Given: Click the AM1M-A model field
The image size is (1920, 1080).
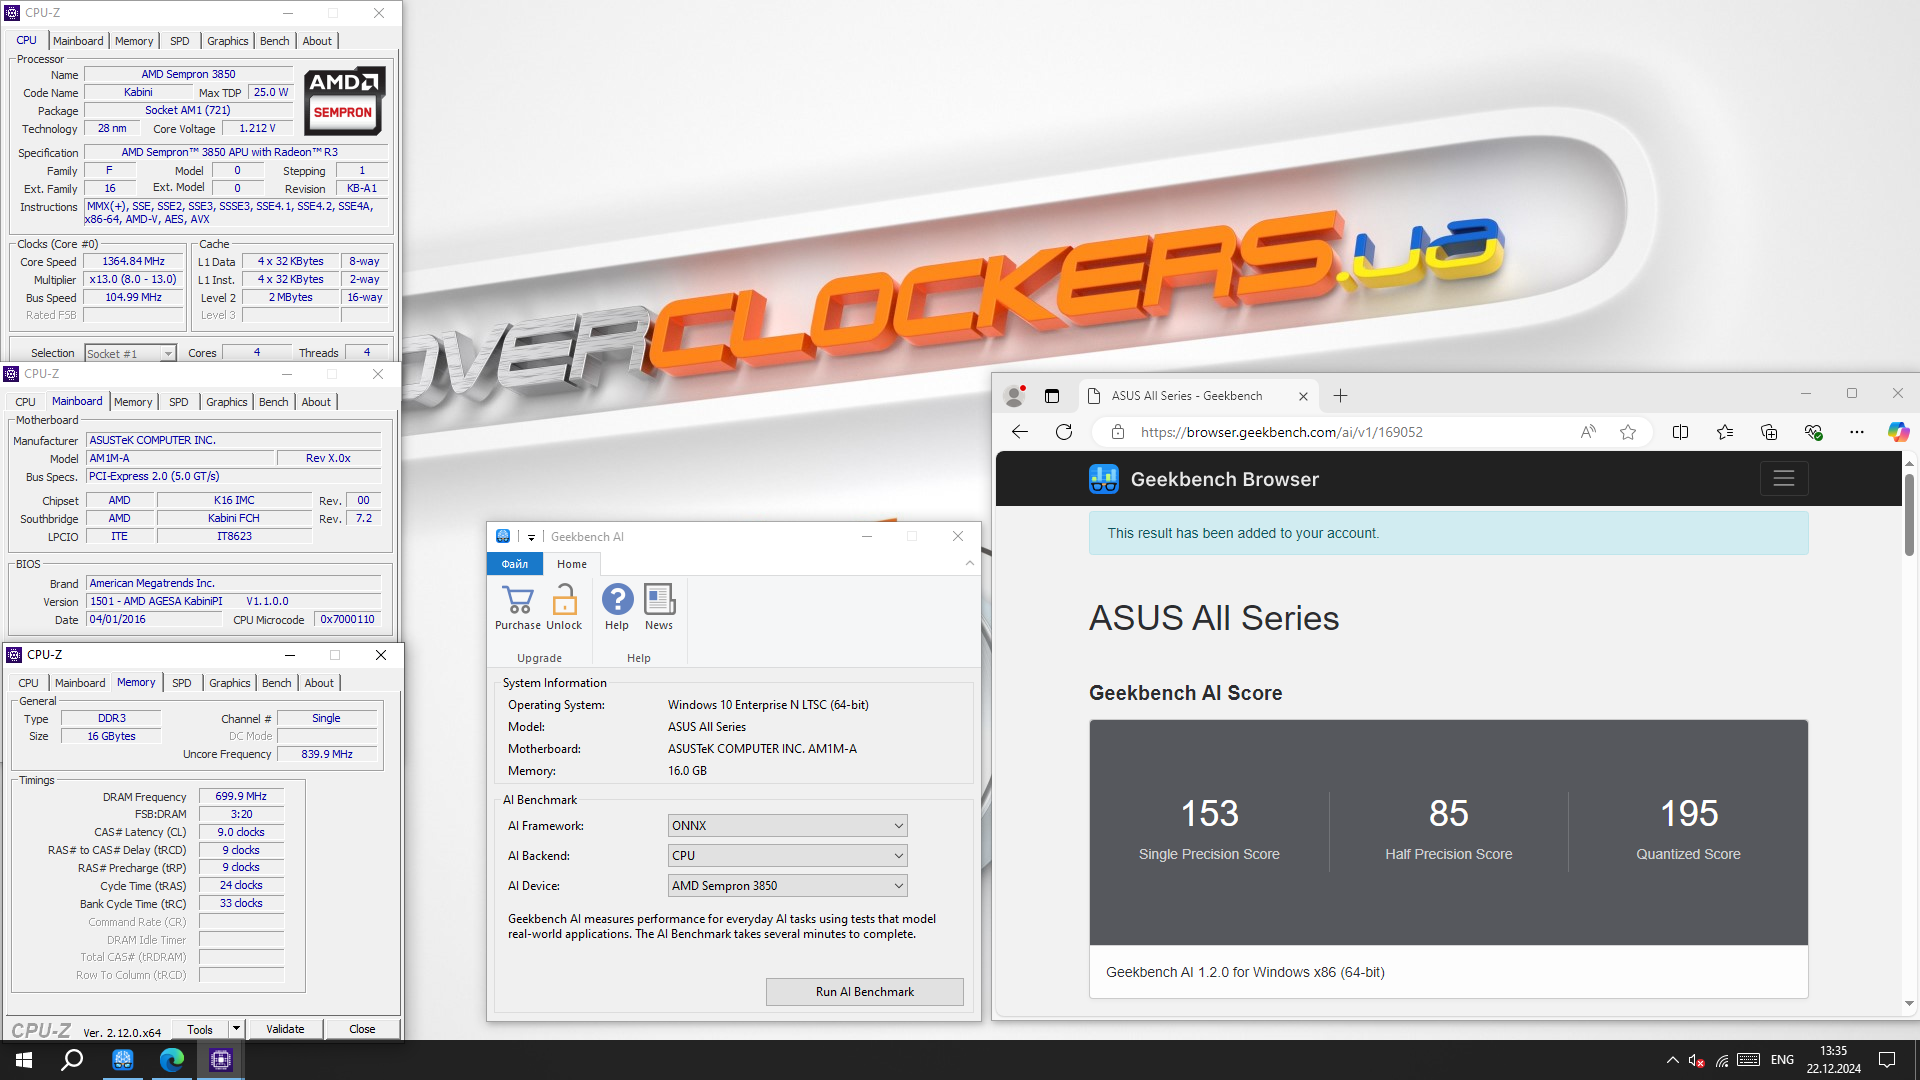Looking at the screenshot, I should pyautogui.click(x=180, y=458).
